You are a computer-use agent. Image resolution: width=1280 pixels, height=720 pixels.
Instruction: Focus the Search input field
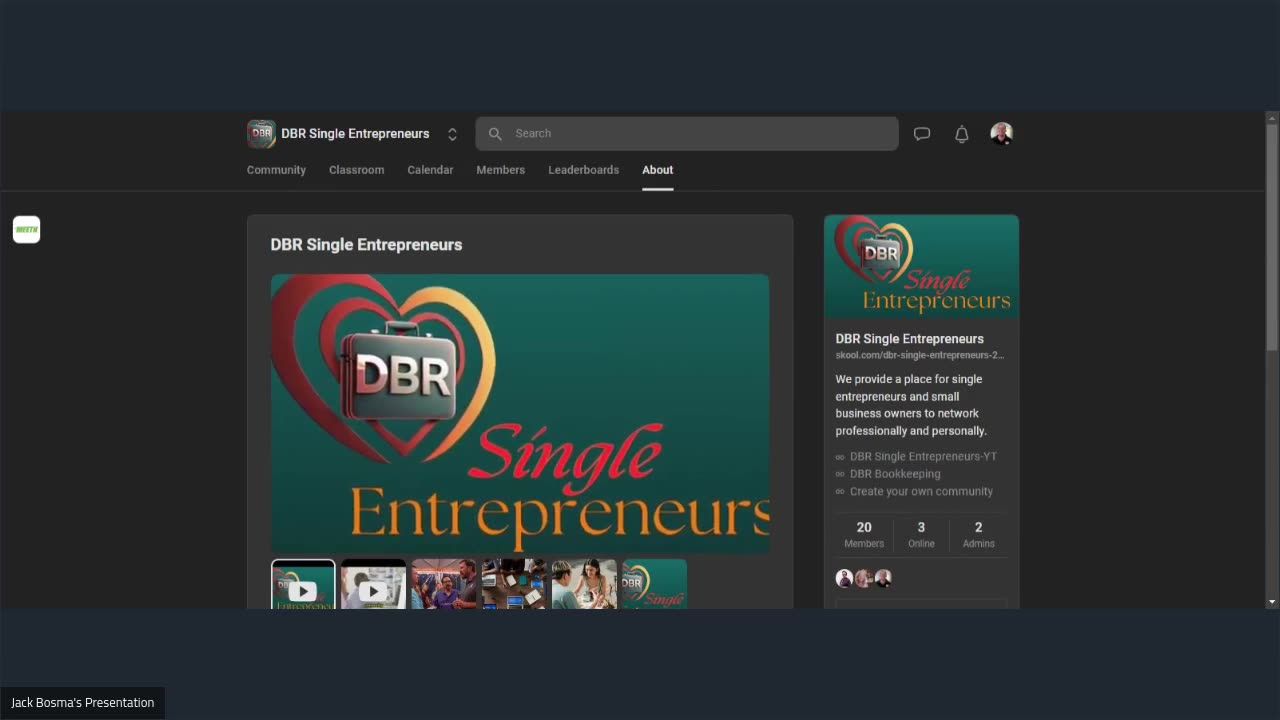click(x=687, y=134)
